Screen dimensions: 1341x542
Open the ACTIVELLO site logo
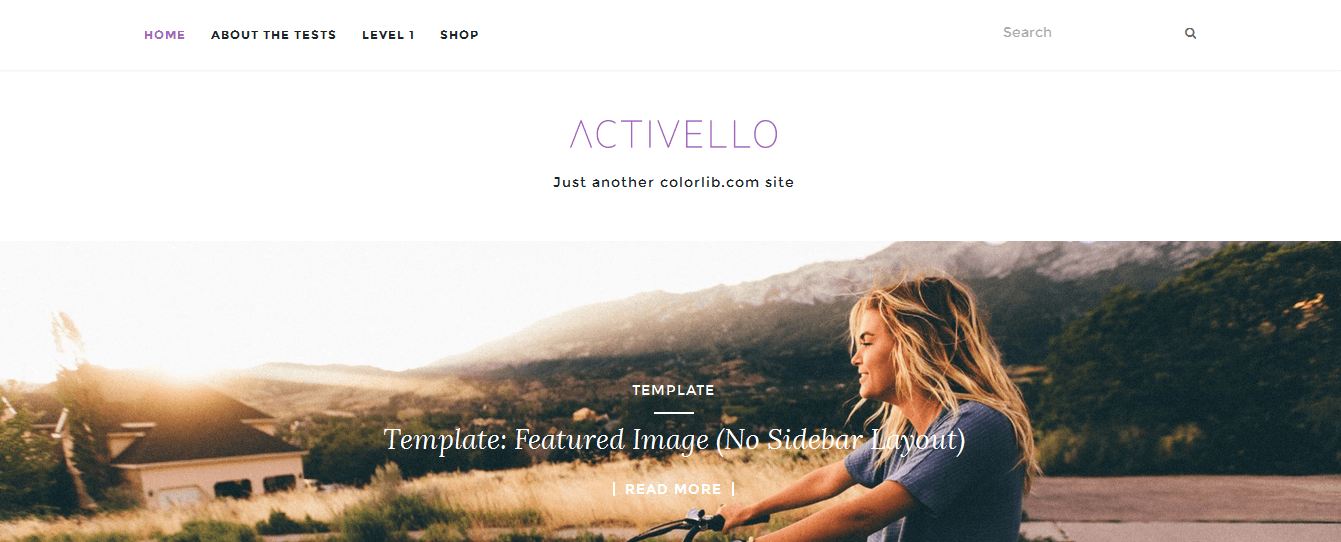click(x=673, y=134)
